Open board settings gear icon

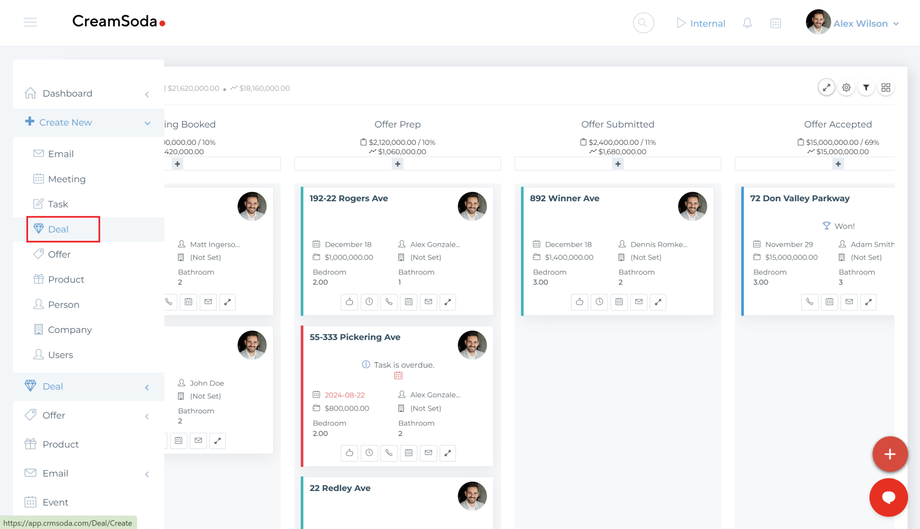pos(846,88)
